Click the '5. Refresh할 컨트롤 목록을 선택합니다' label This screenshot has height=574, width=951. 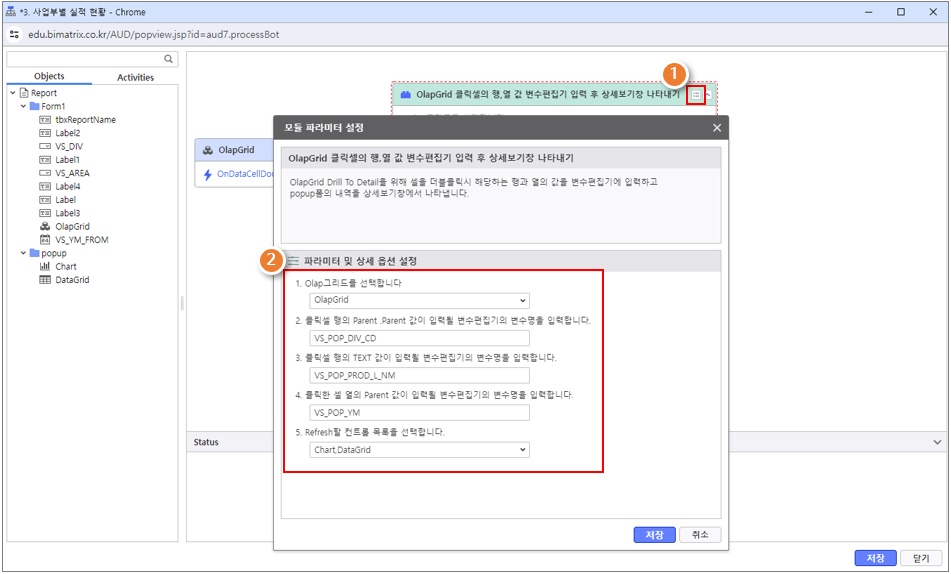pos(369,433)
